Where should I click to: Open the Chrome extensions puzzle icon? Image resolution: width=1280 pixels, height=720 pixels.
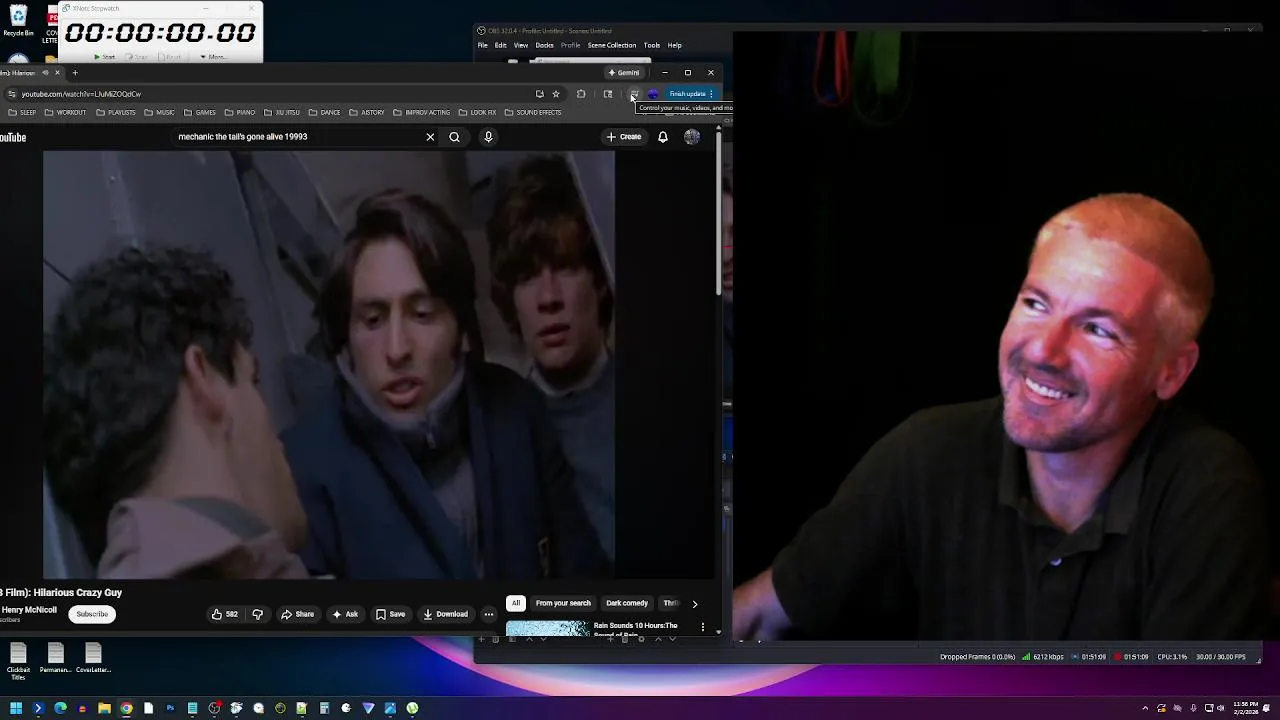pos(581,94)
